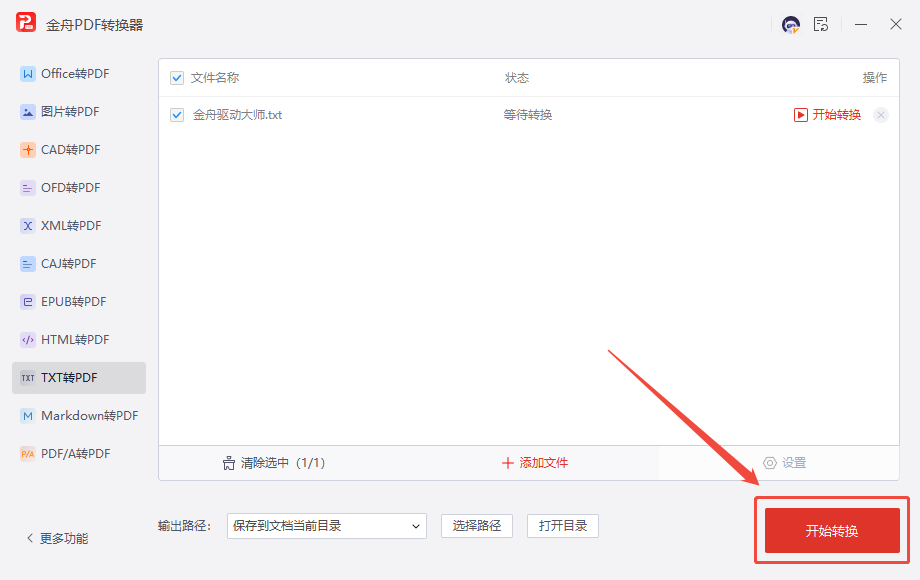This screenshot has width=920, height=580.
Task: Click the red plus icon for 添加文件
Action: click(x=508, y=463)
